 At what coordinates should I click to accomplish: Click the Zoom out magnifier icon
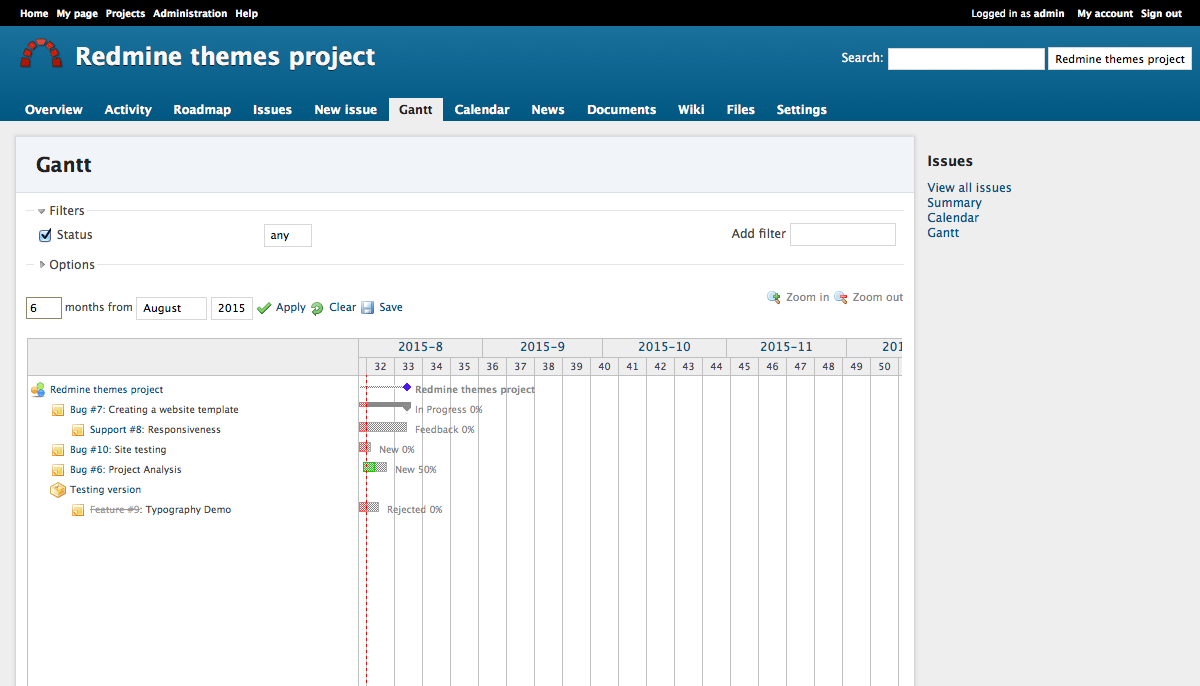point(841,297)
